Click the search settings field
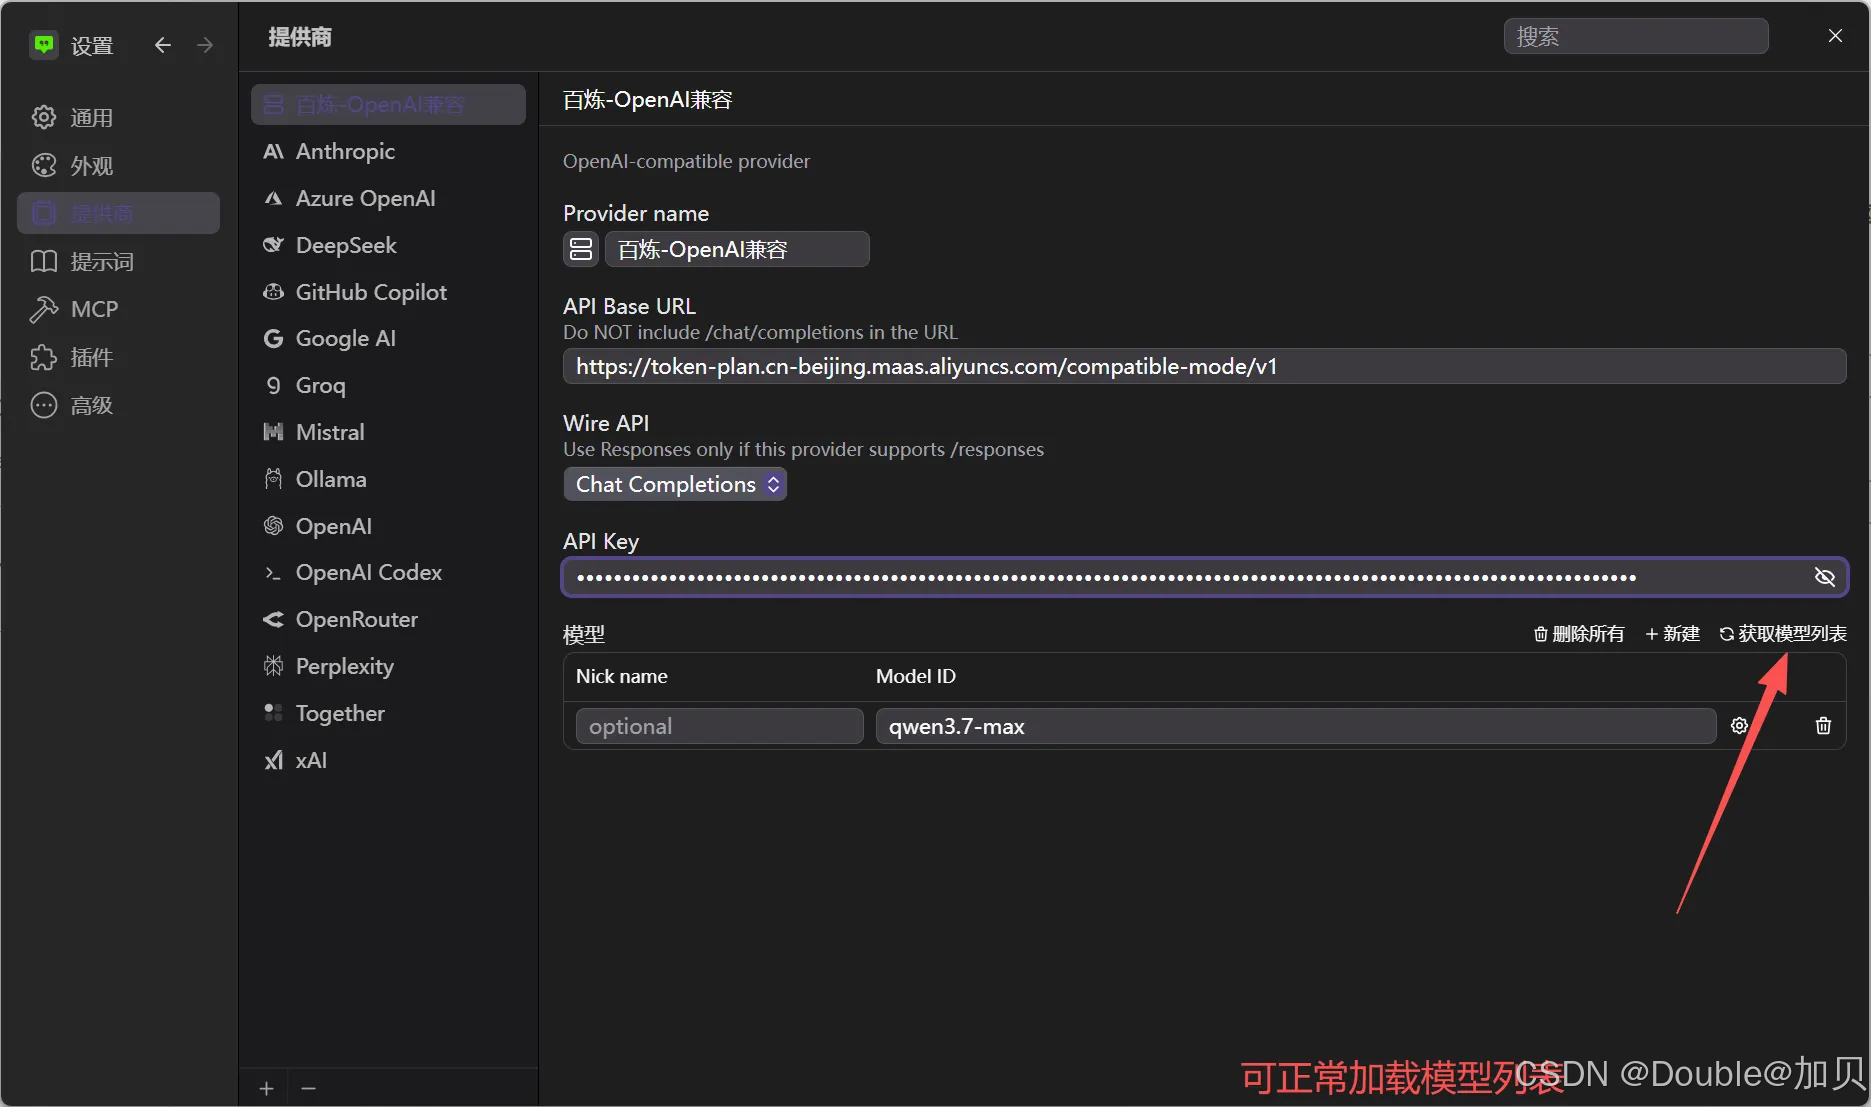Viewport: 1871px width, 1107px height. [1636, 36]
